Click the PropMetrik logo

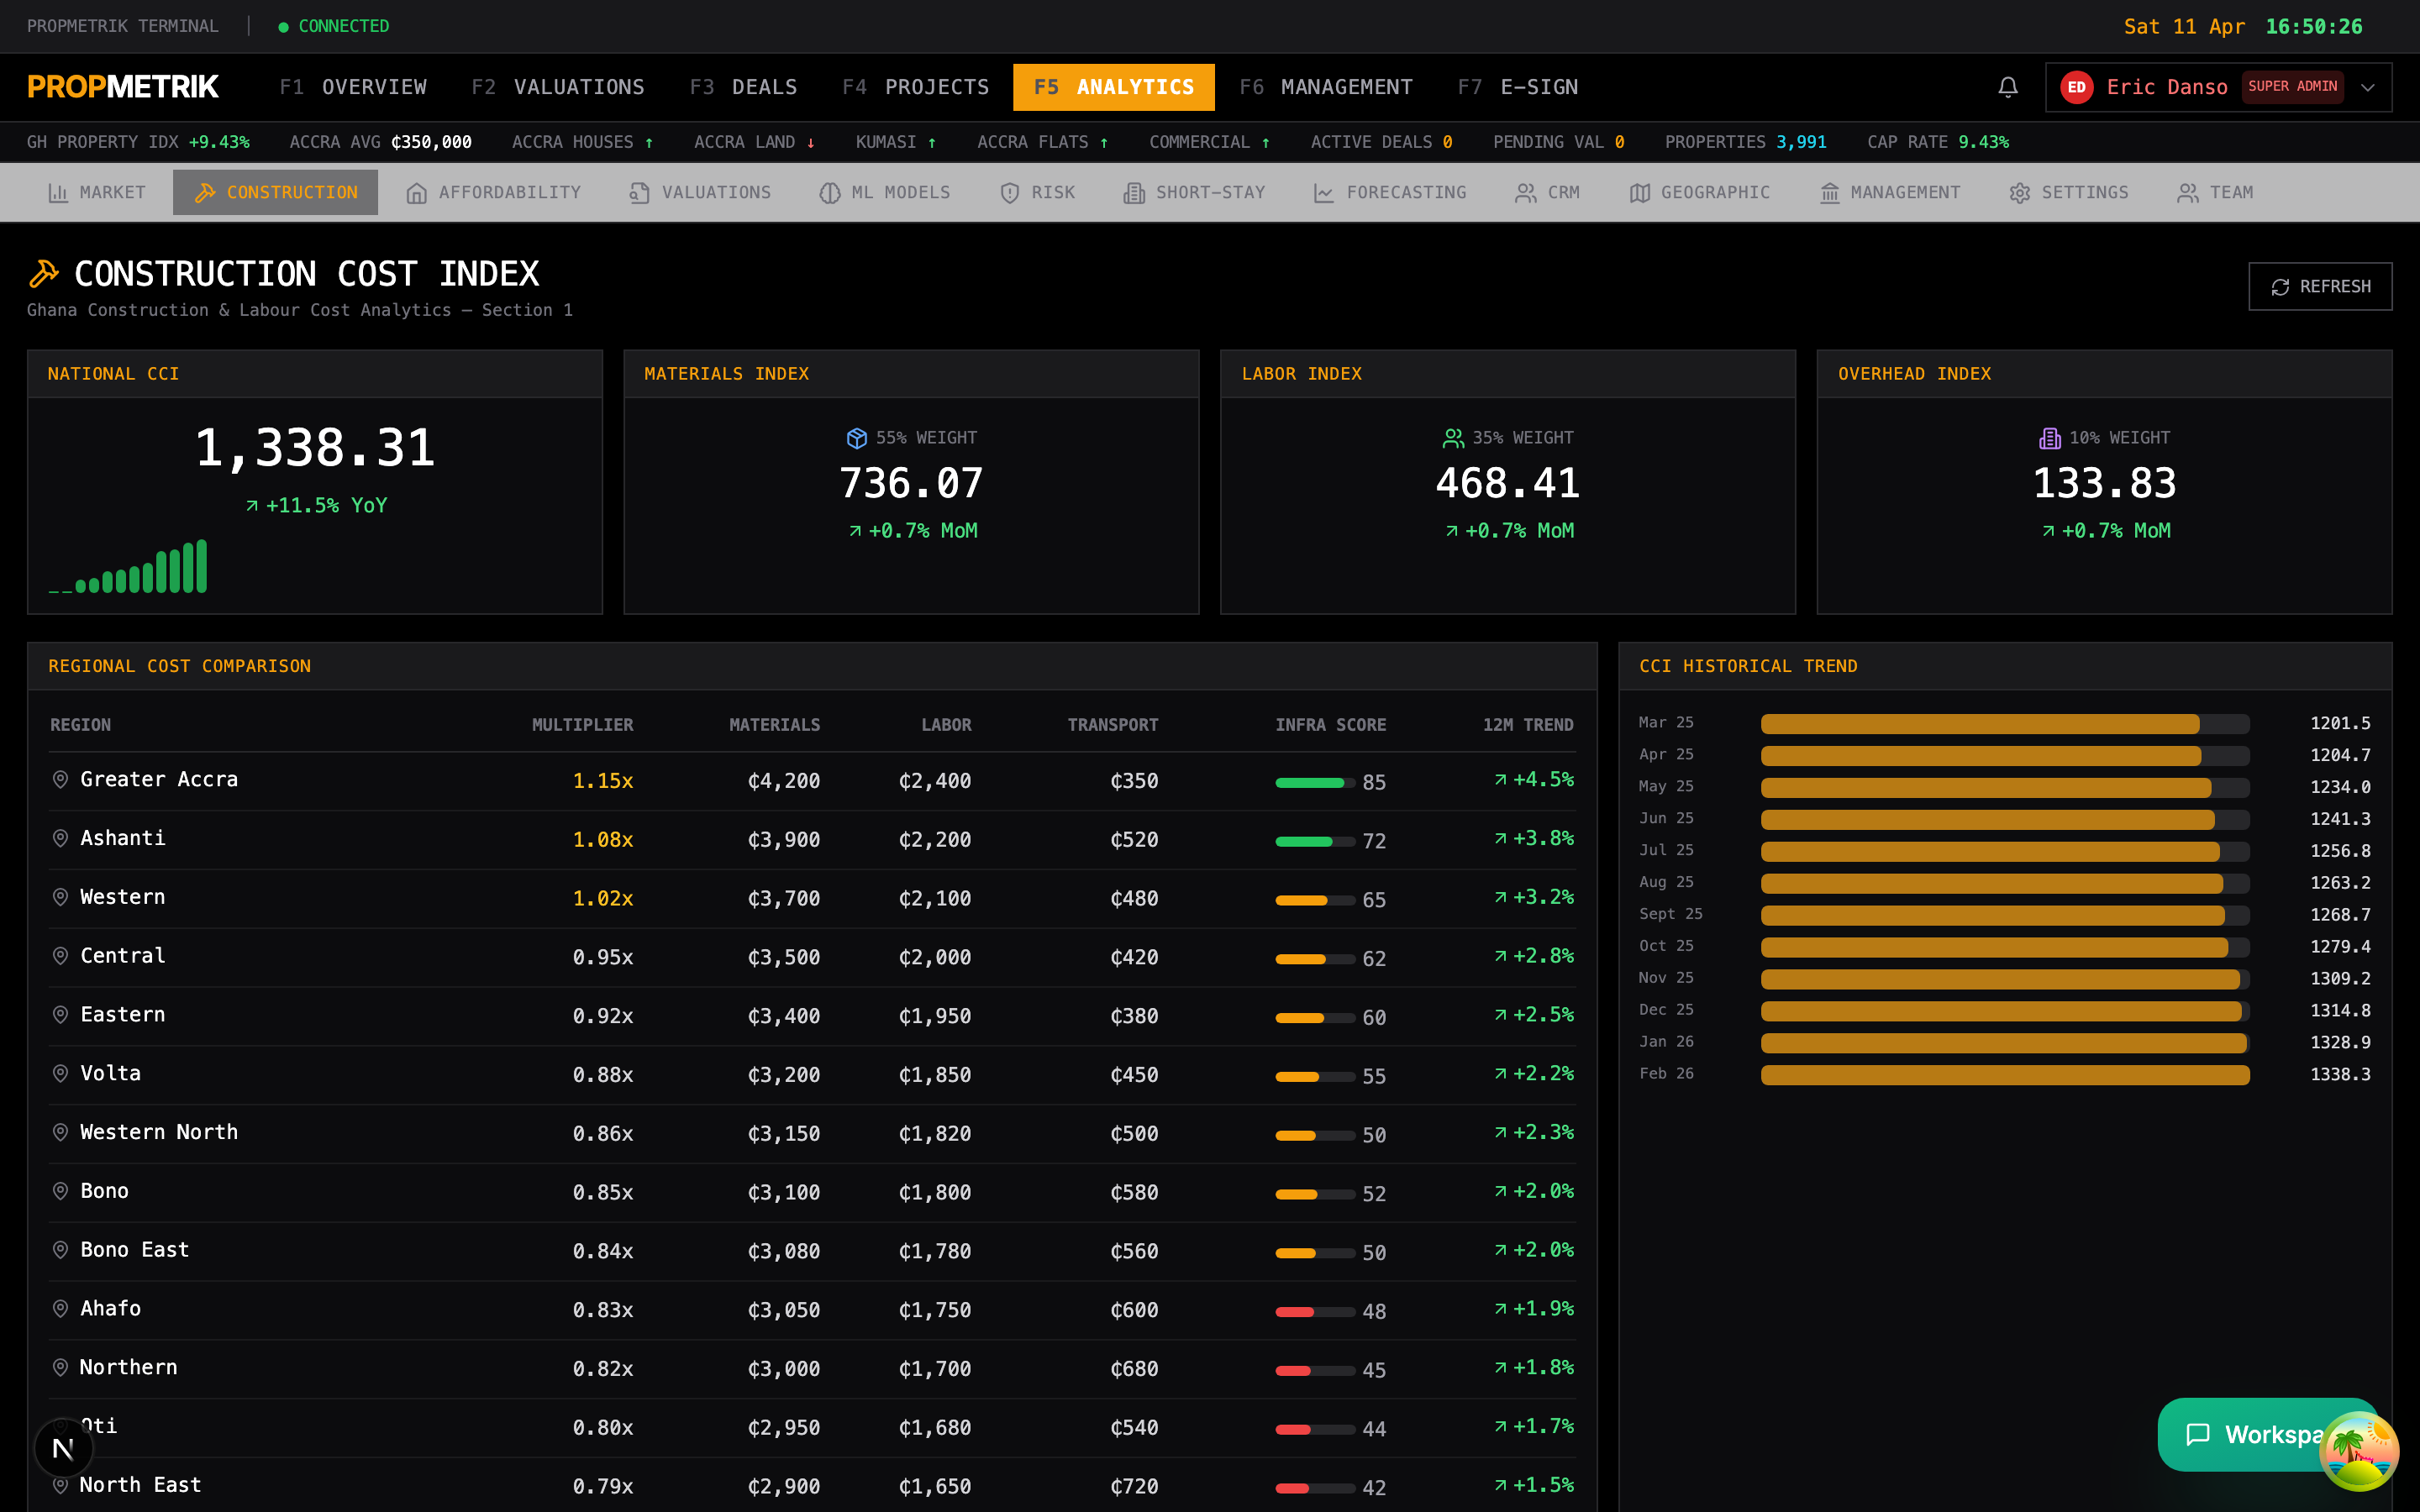123,87
